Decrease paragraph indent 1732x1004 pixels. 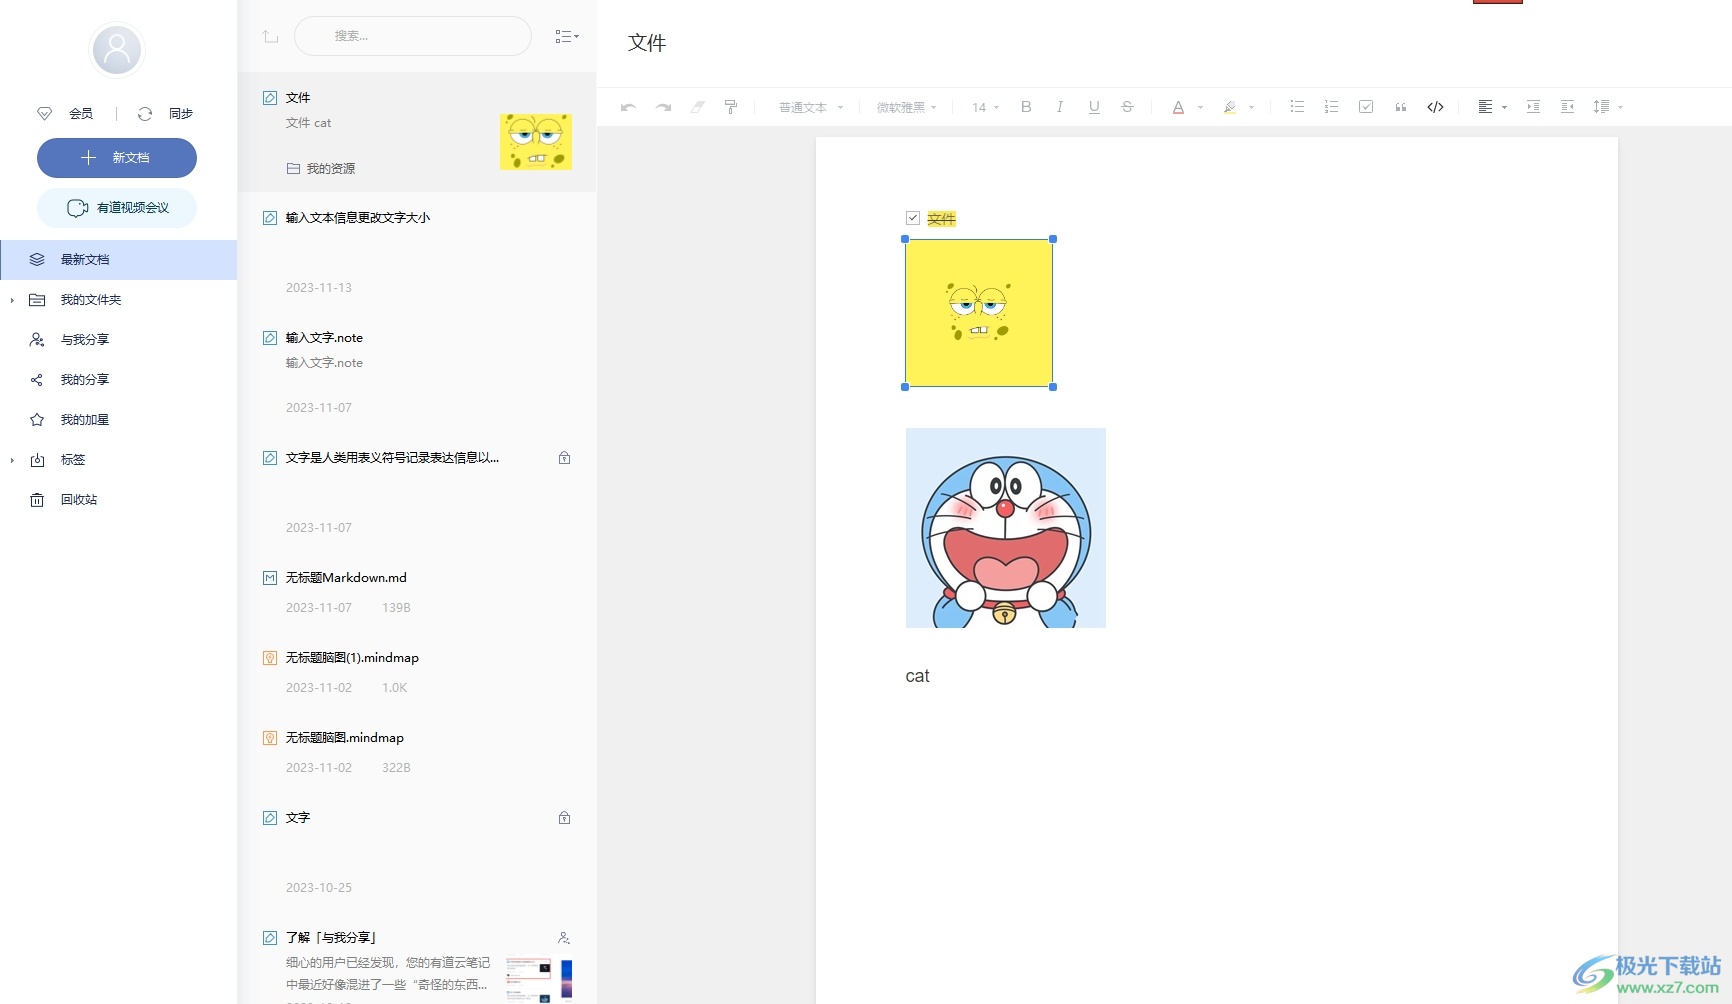(1567, 107)
